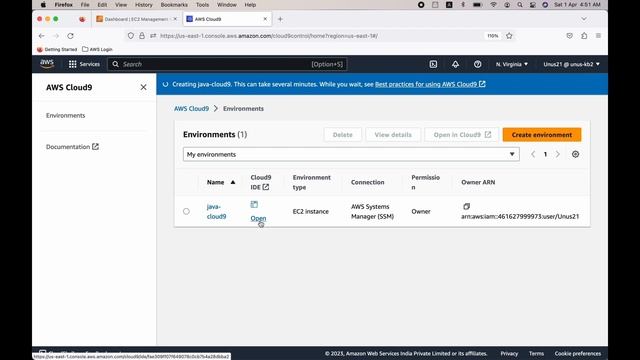Click the AWS search field
Viewport: 640px width, 360px height.
tap(227, 64)
